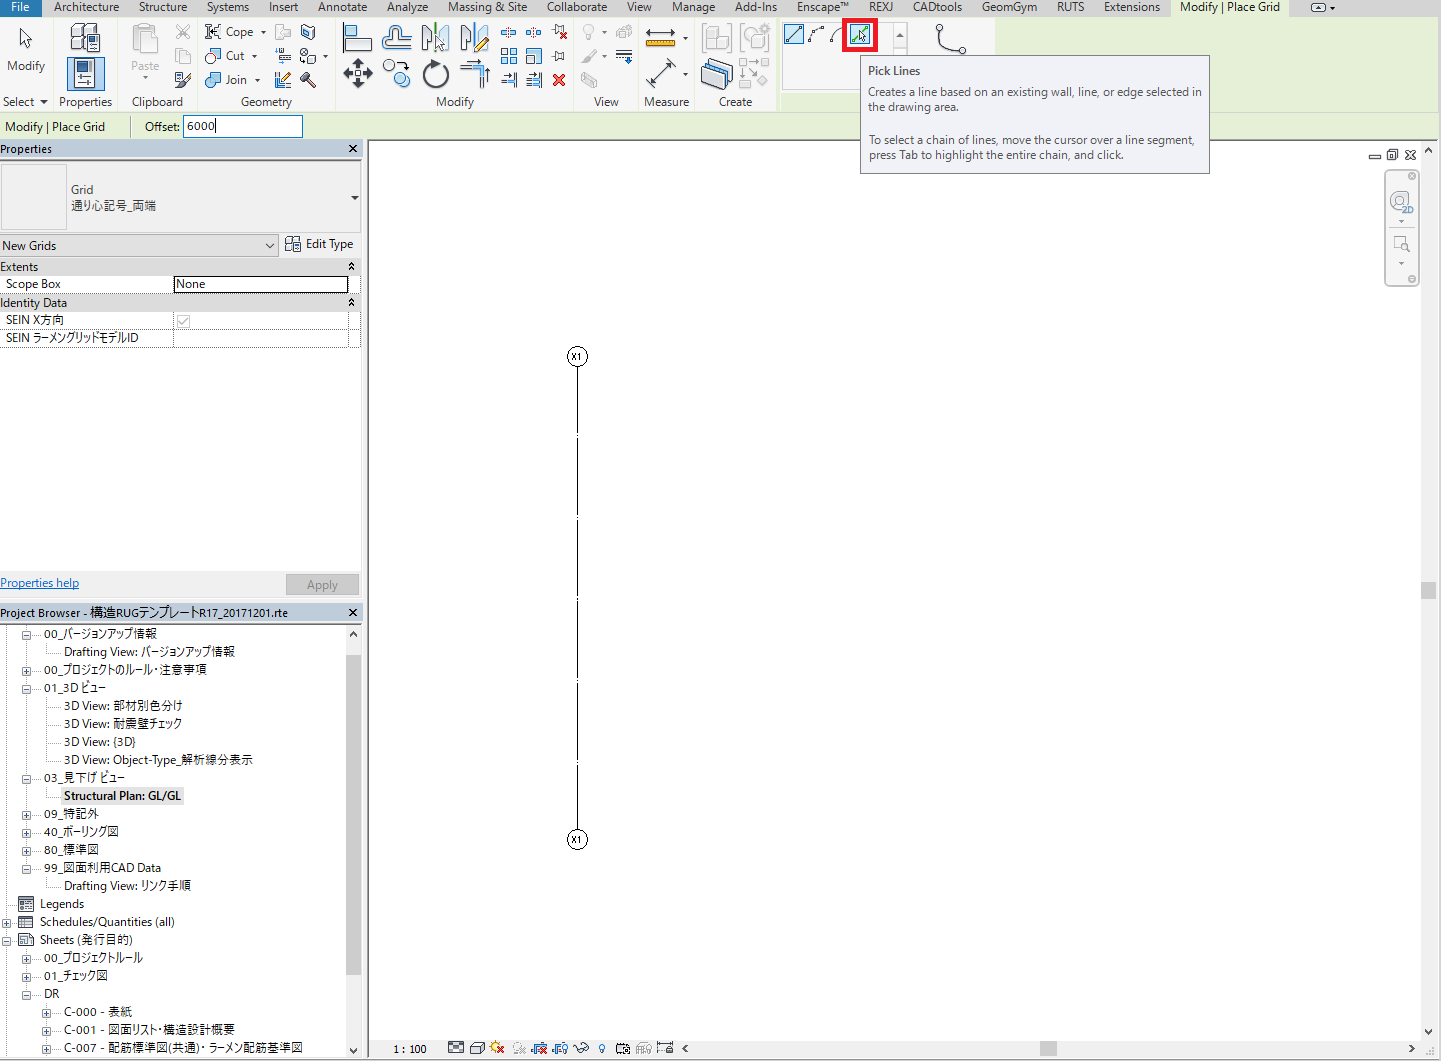
Task: Toggle Detail Level in view control bar
Action: point(456,1048)
